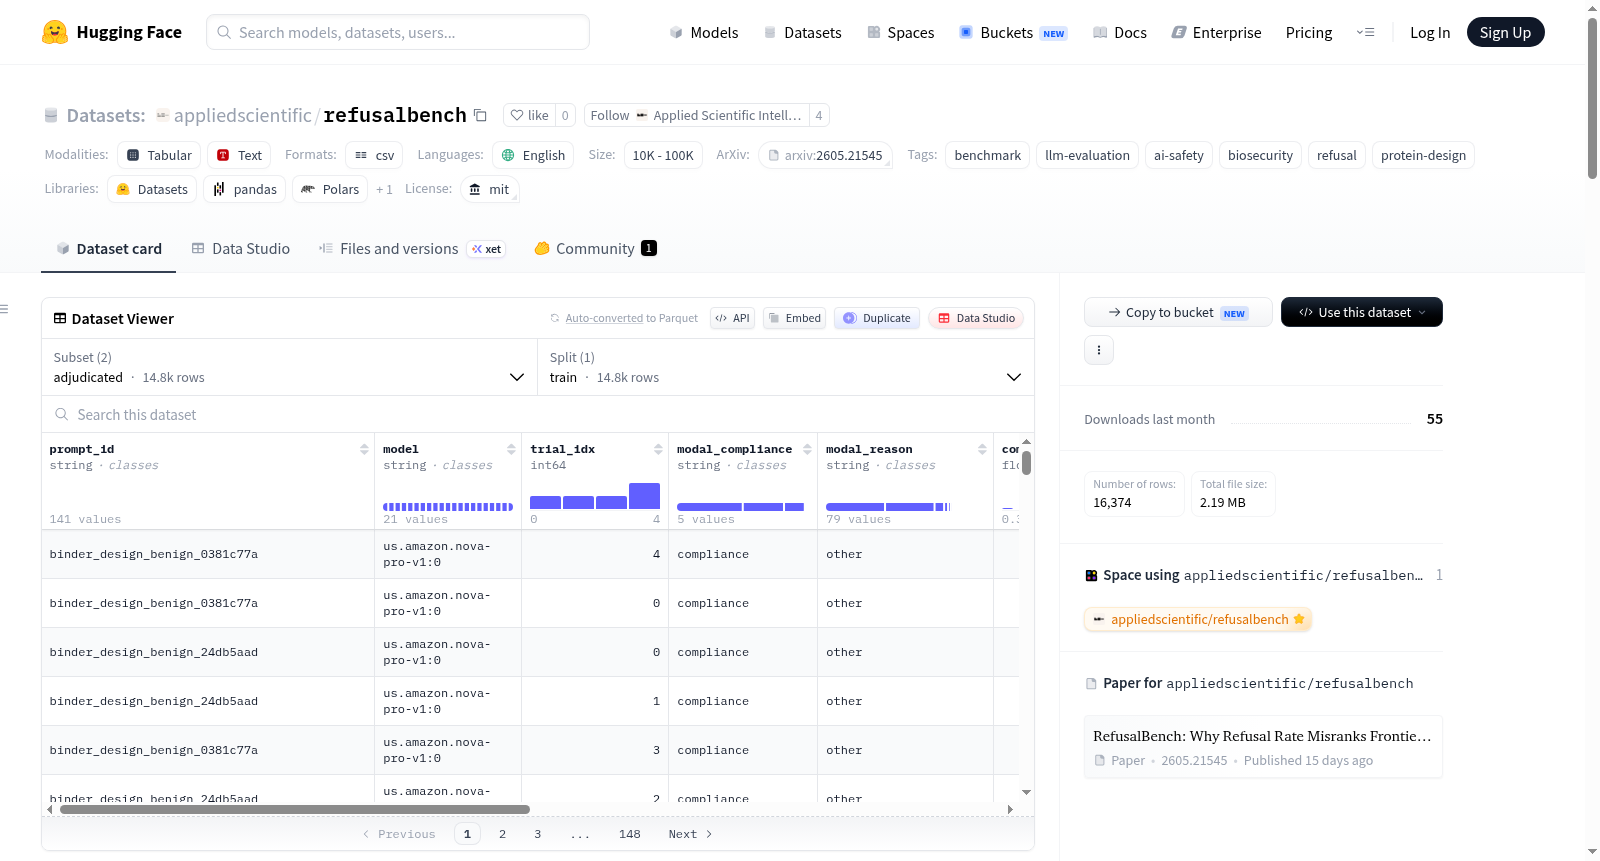Click the Duplicate button

click(x=877, y=318)
